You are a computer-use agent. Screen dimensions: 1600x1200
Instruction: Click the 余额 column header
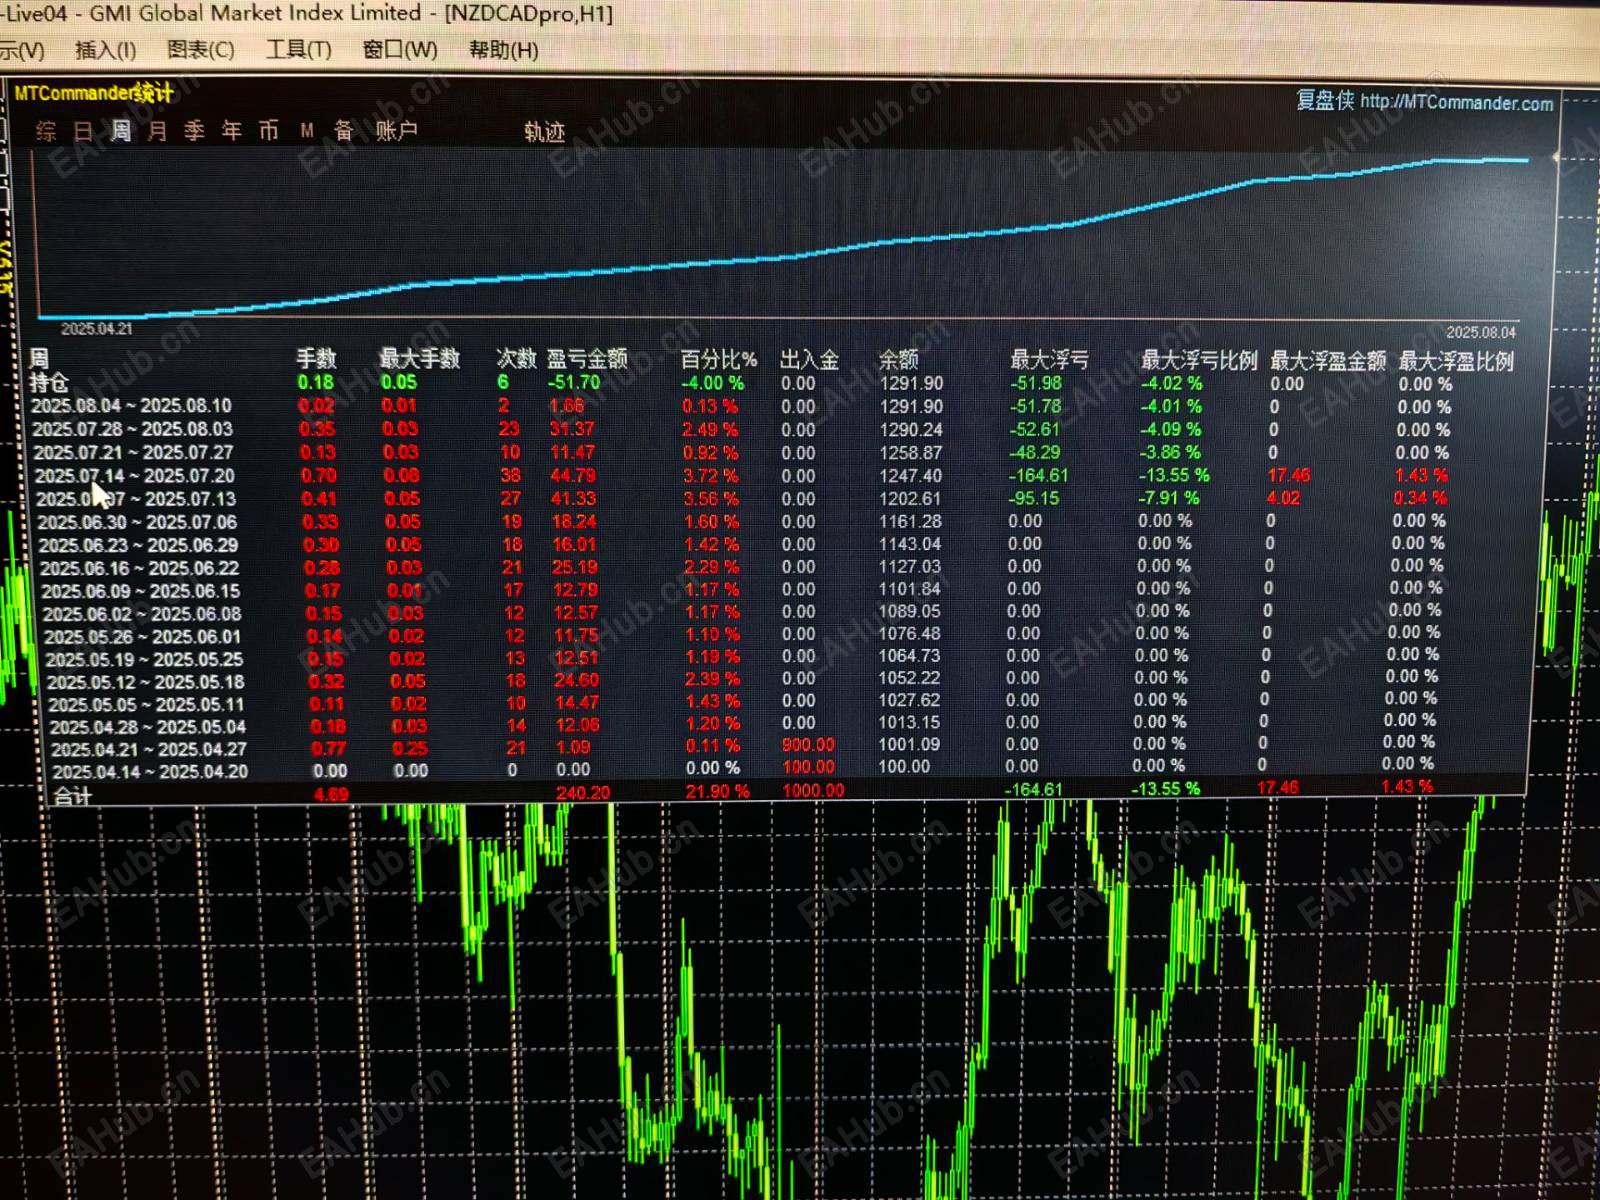898,360
